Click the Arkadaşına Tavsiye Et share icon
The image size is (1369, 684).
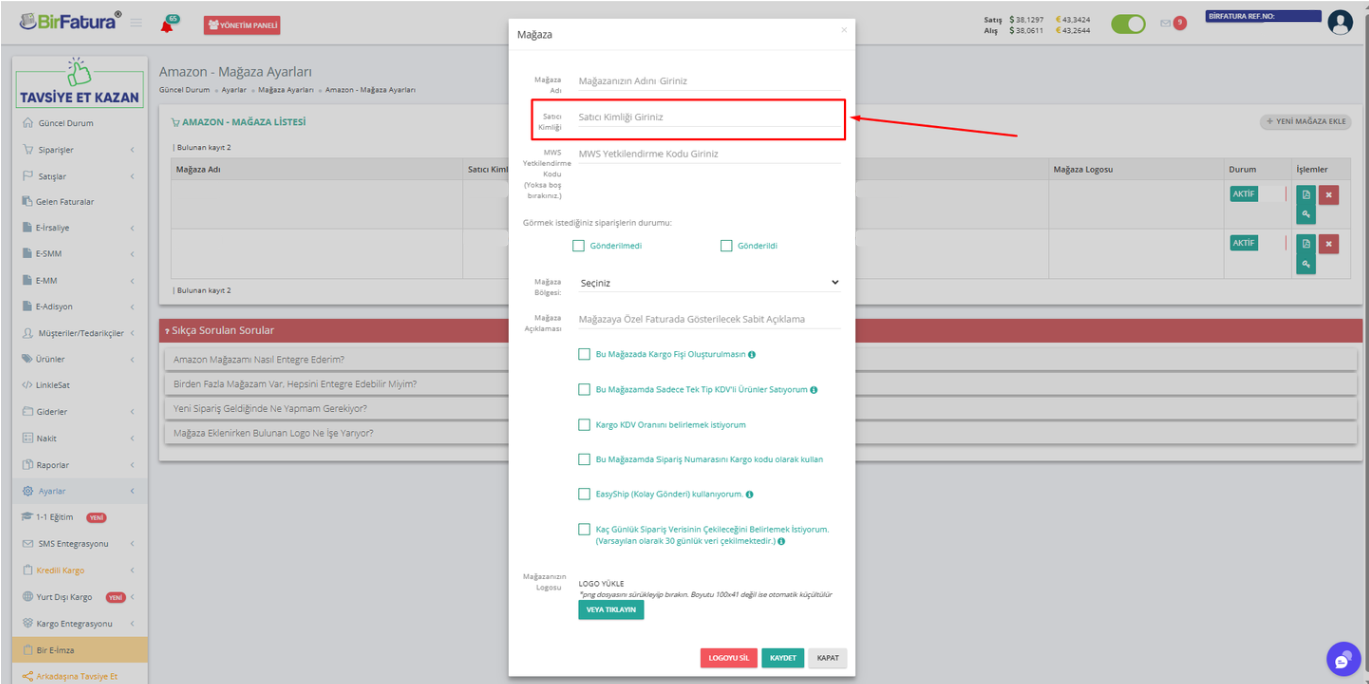(x=28, y=676)
